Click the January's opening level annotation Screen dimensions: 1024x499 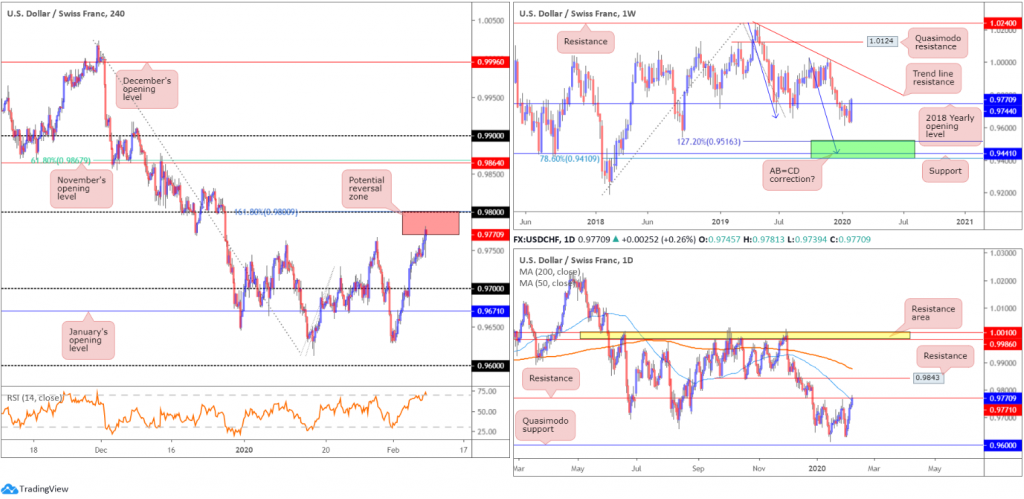point(89,337)
